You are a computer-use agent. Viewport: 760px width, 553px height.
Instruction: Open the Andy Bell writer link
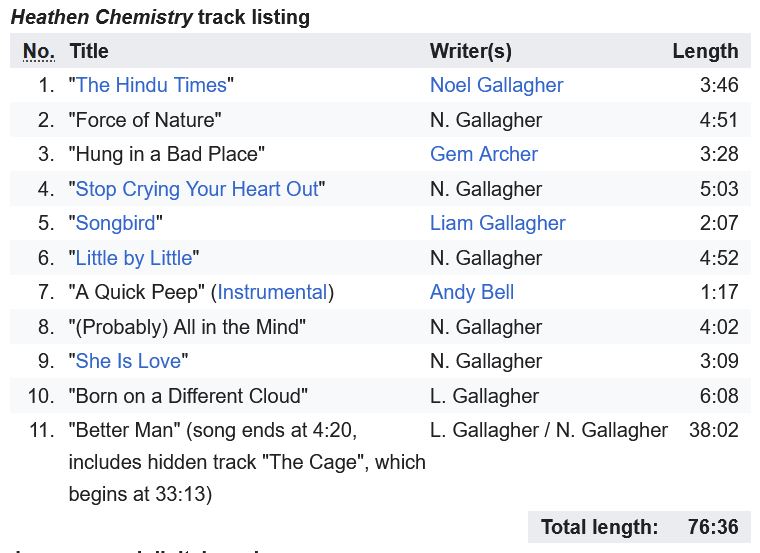[x=472, y=292]
